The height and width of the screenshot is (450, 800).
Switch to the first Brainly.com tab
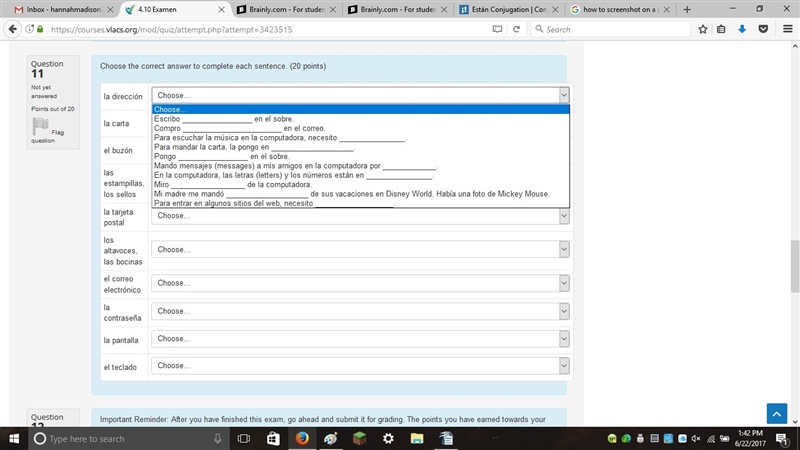pos(287,9)
